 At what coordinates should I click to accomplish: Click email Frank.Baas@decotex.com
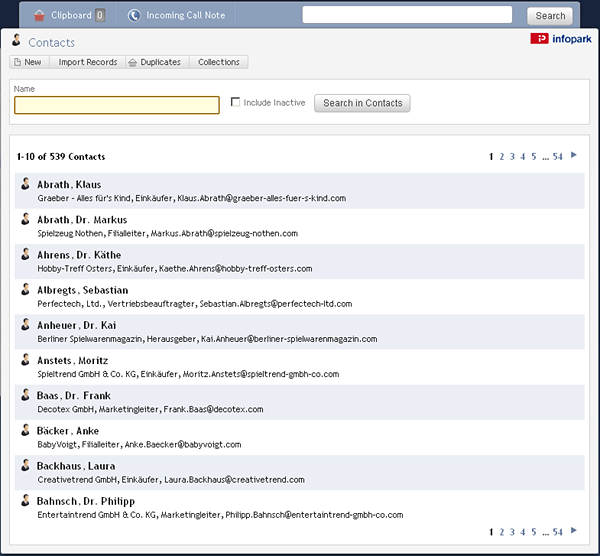point(214,409)
